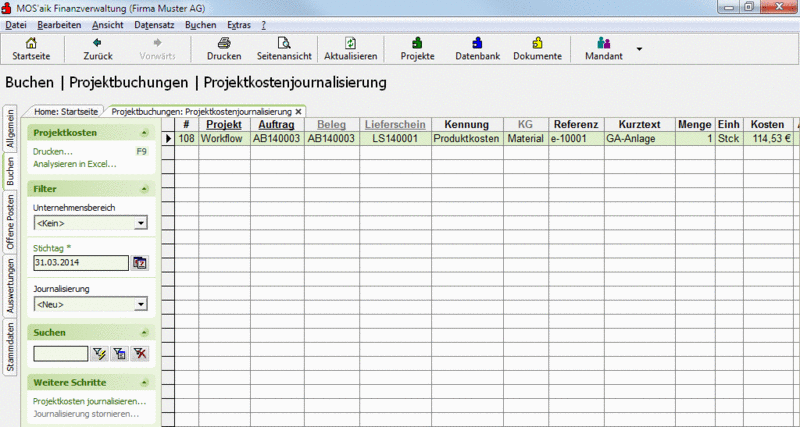
Task: Select the Offene Posten vertical tab
Action: click(x=11, y=222)
